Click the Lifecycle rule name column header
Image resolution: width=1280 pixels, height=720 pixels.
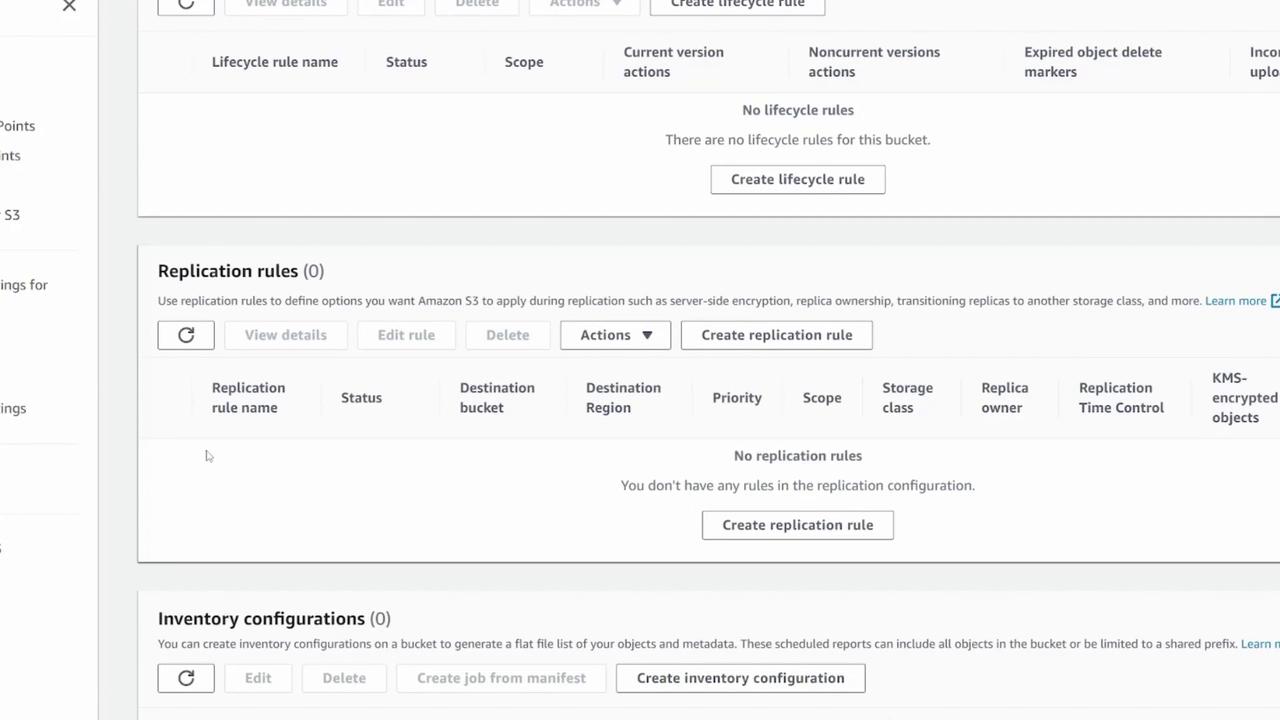click(x=275, y=62)
